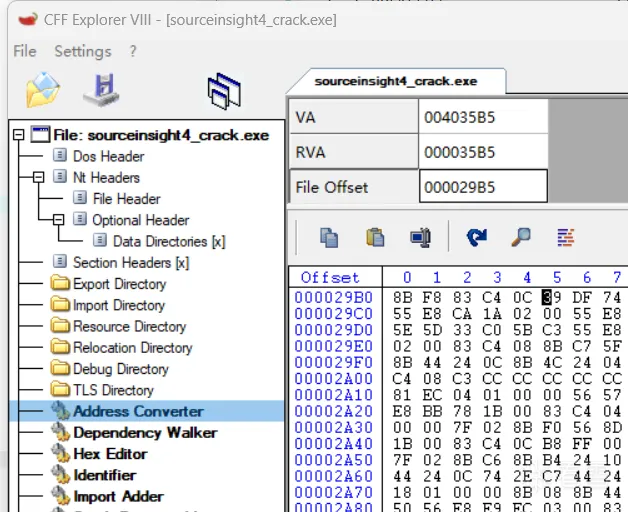Click the RVA value field 000035B5
The height and width of the screenshot is (512, 628).
pyautogui.click(x=483, y=152)
